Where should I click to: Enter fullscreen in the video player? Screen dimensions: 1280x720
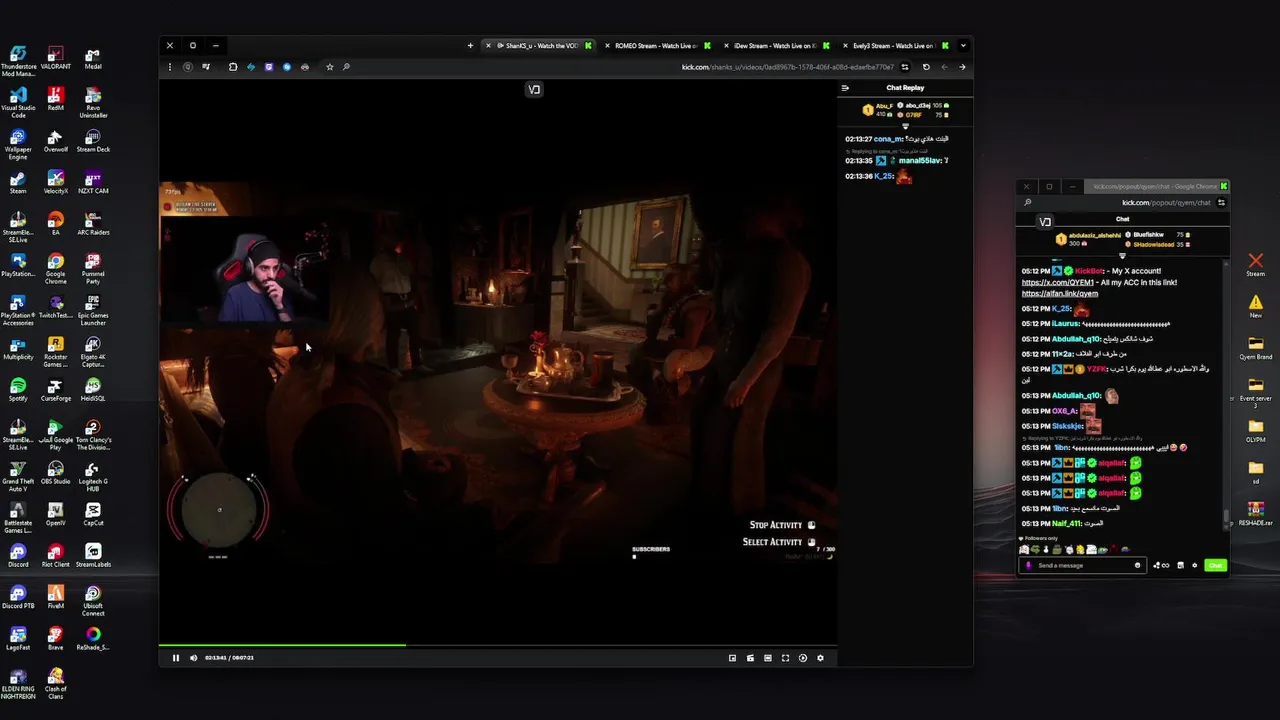785,658
